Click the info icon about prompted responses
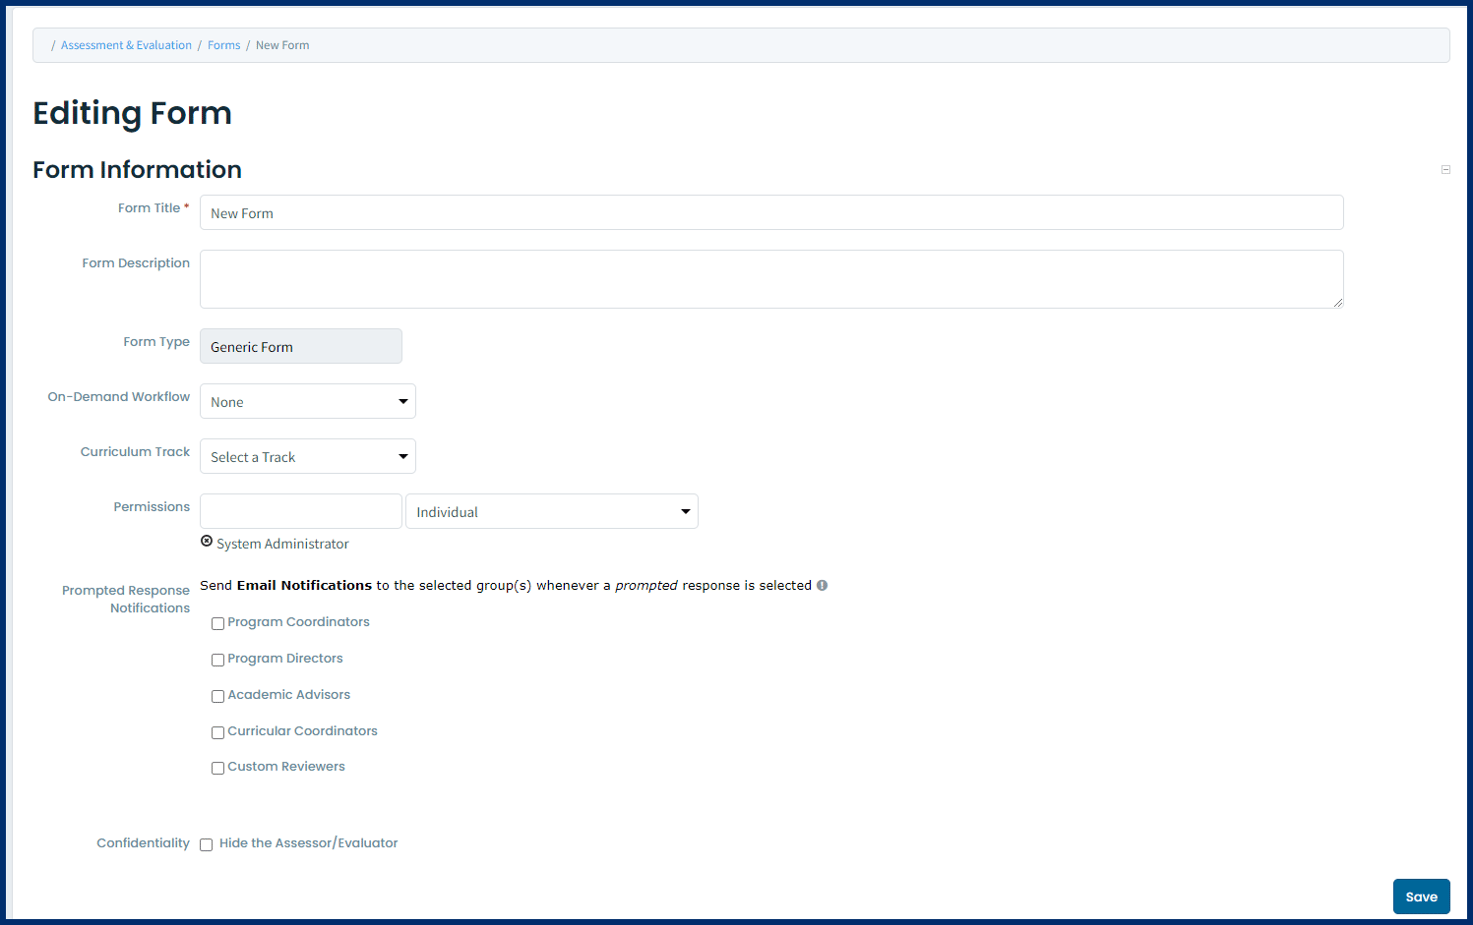 point(822,585)
